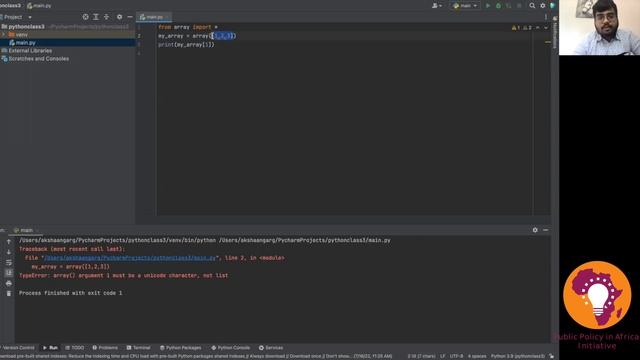Screen dimensions: 640x360
Task: Open Version Control tool window
Action: point(18,348)
